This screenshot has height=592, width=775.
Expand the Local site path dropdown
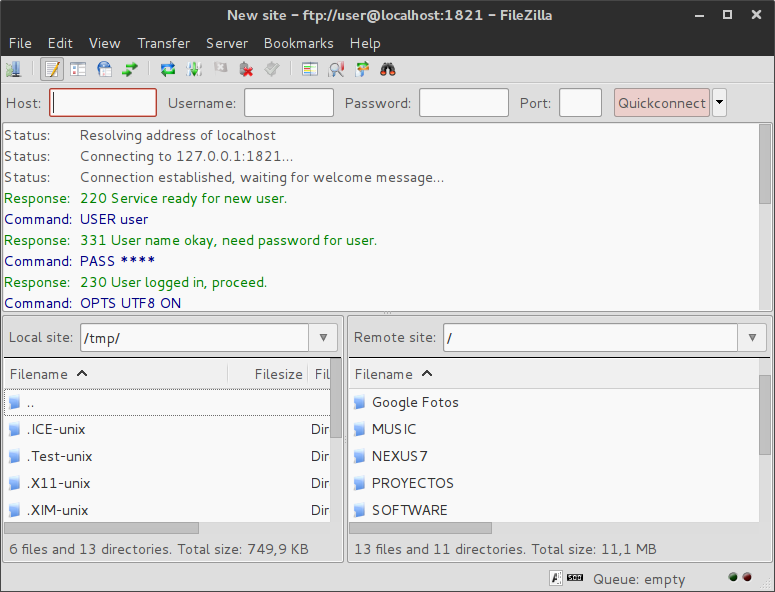[323, 338]
